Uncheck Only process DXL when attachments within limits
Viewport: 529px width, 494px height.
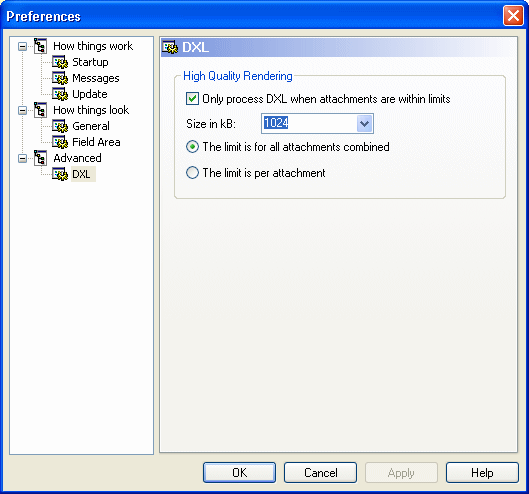pos(192,99)
